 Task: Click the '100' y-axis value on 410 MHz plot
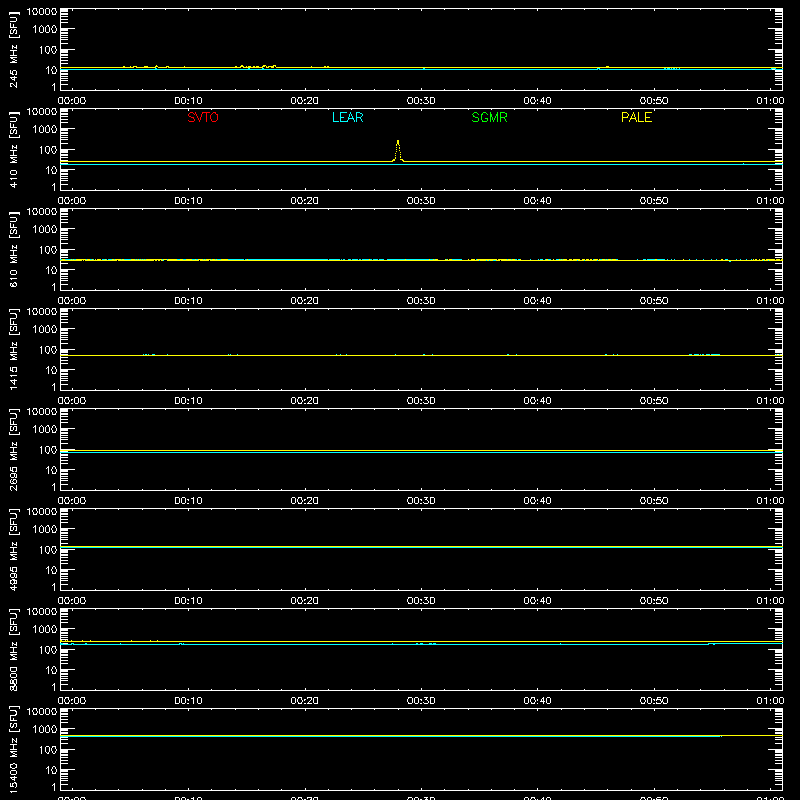coord(48,150)
